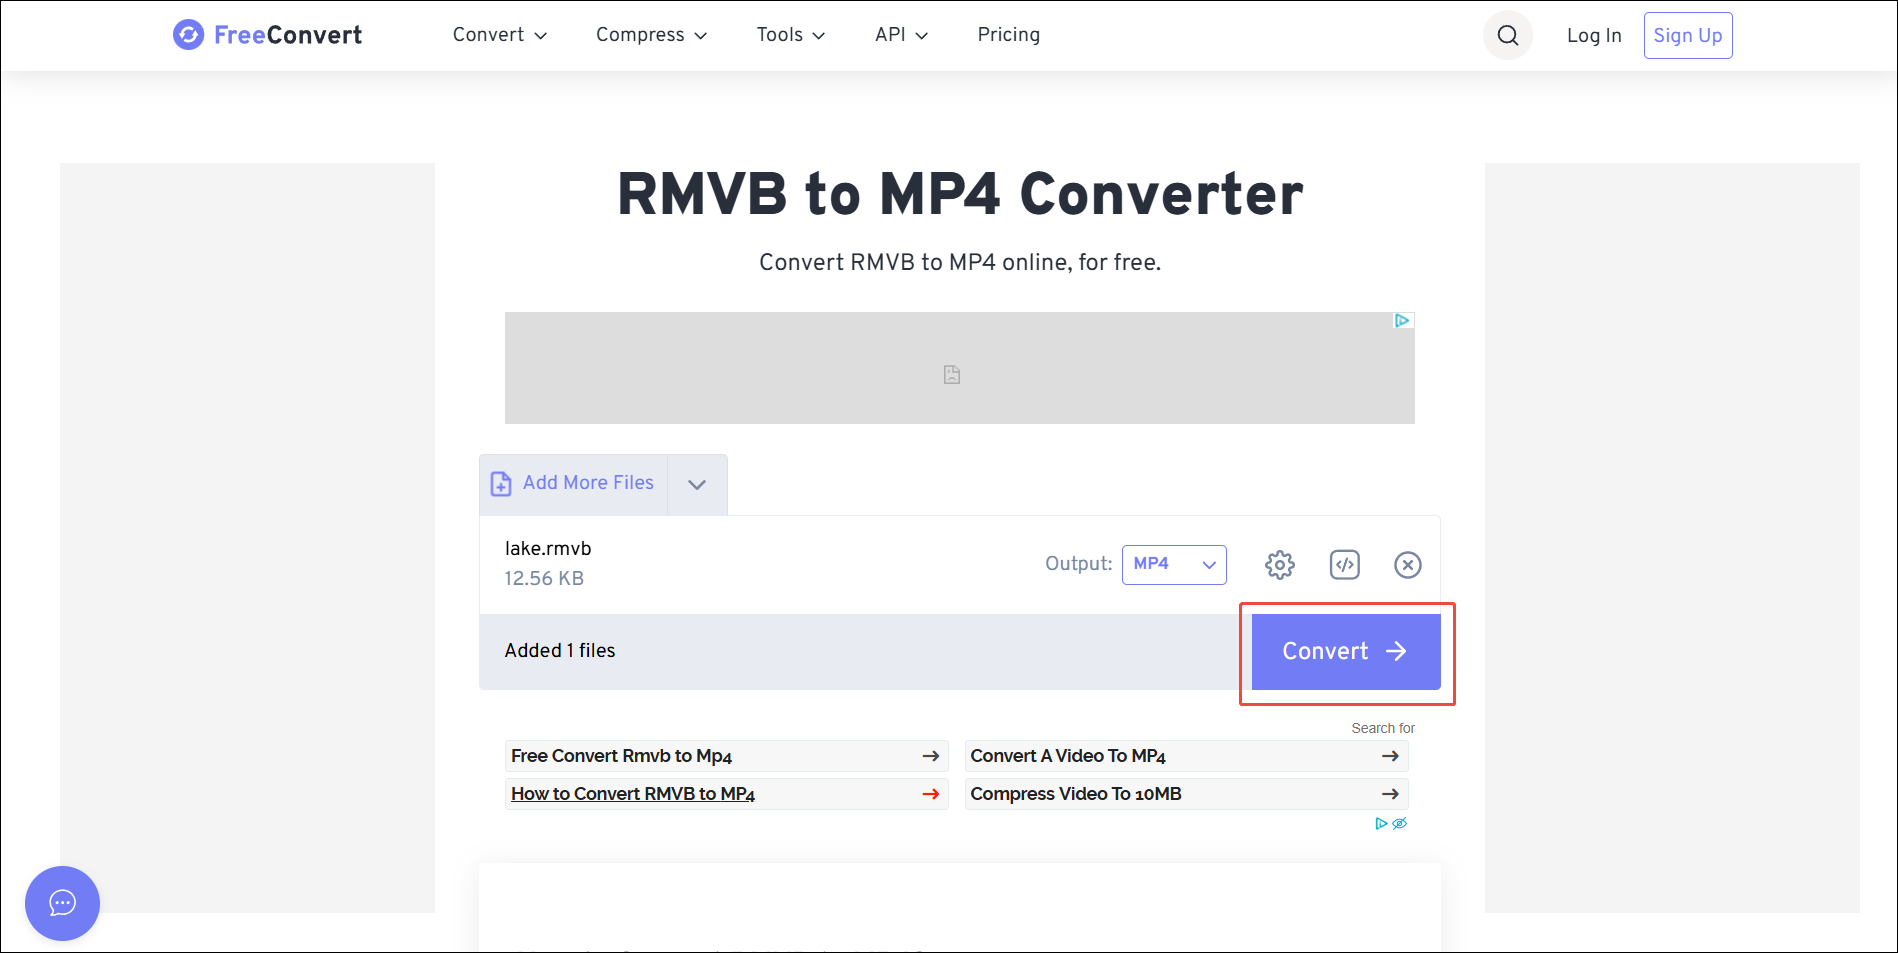The image size is (1898, 953).
Task: Click the Convert button
Action: pyautogui.click(x=1345, y=651)
